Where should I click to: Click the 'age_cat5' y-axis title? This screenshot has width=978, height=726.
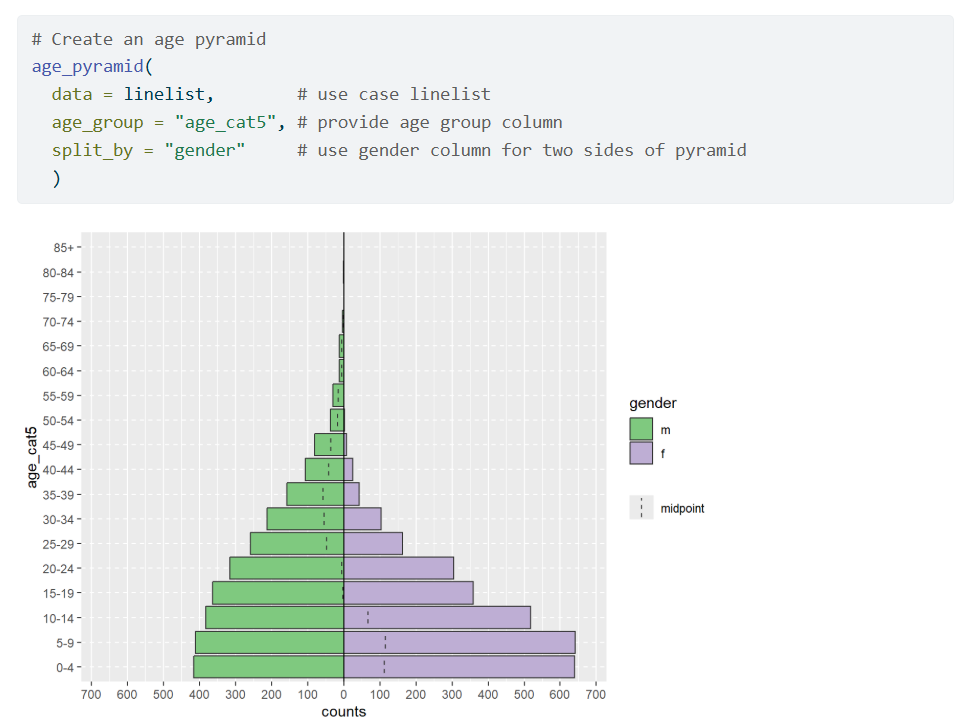31,457
